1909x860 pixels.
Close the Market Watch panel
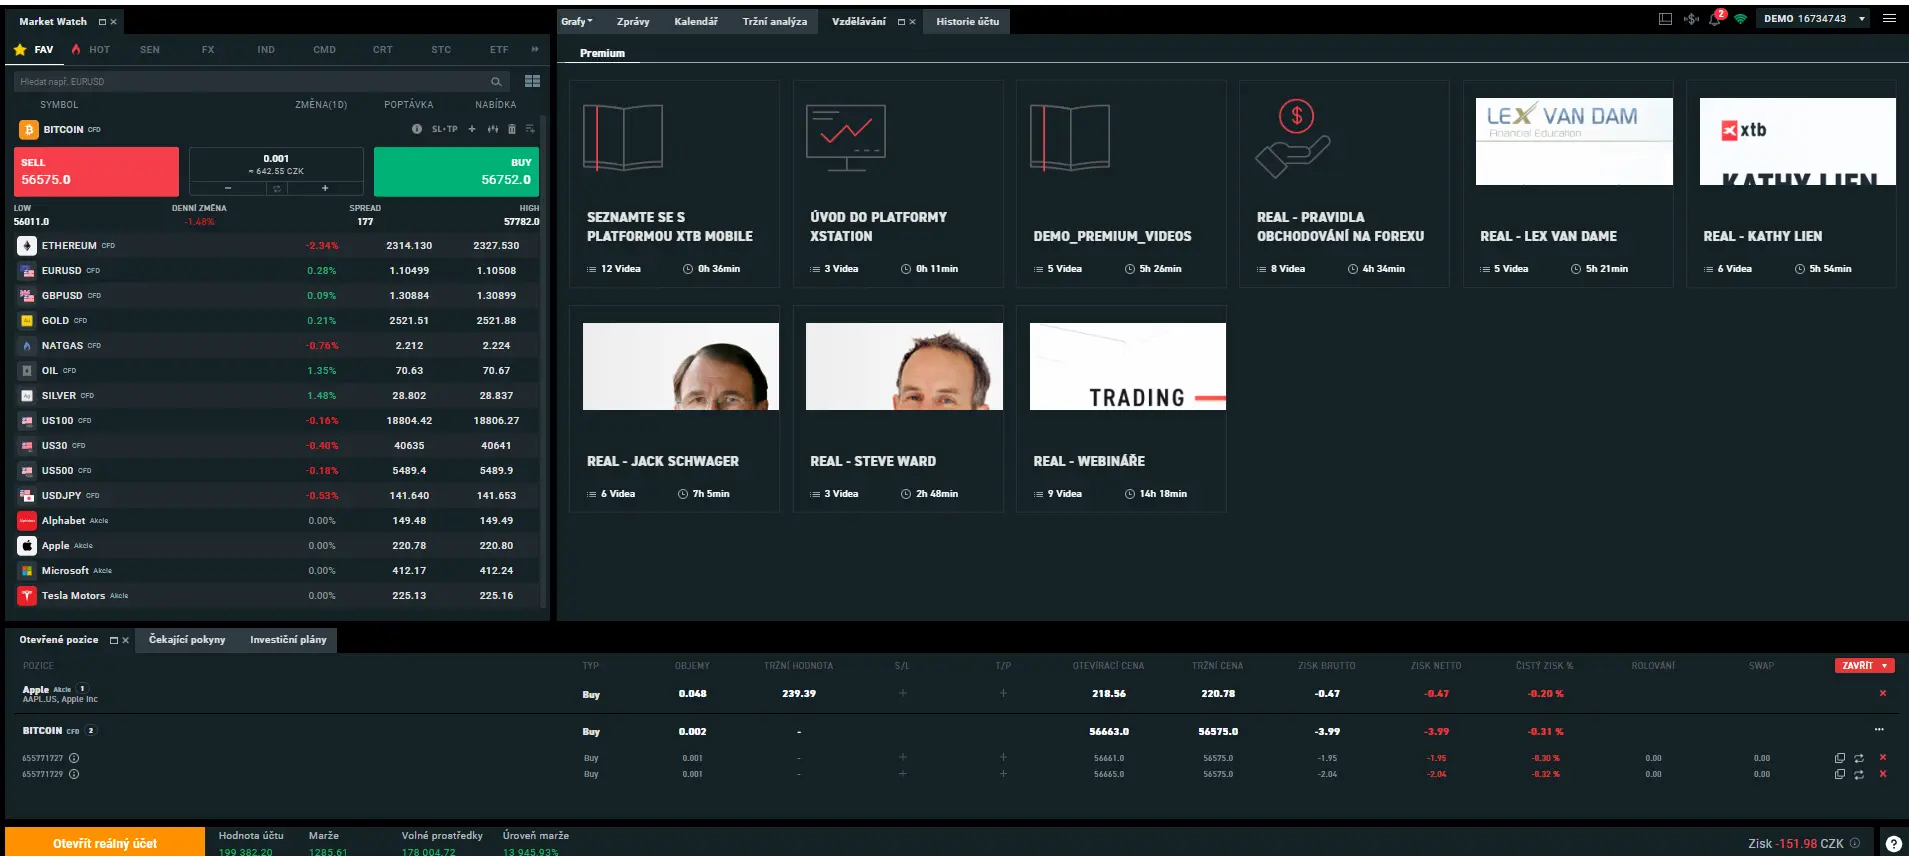click(114, 22)
